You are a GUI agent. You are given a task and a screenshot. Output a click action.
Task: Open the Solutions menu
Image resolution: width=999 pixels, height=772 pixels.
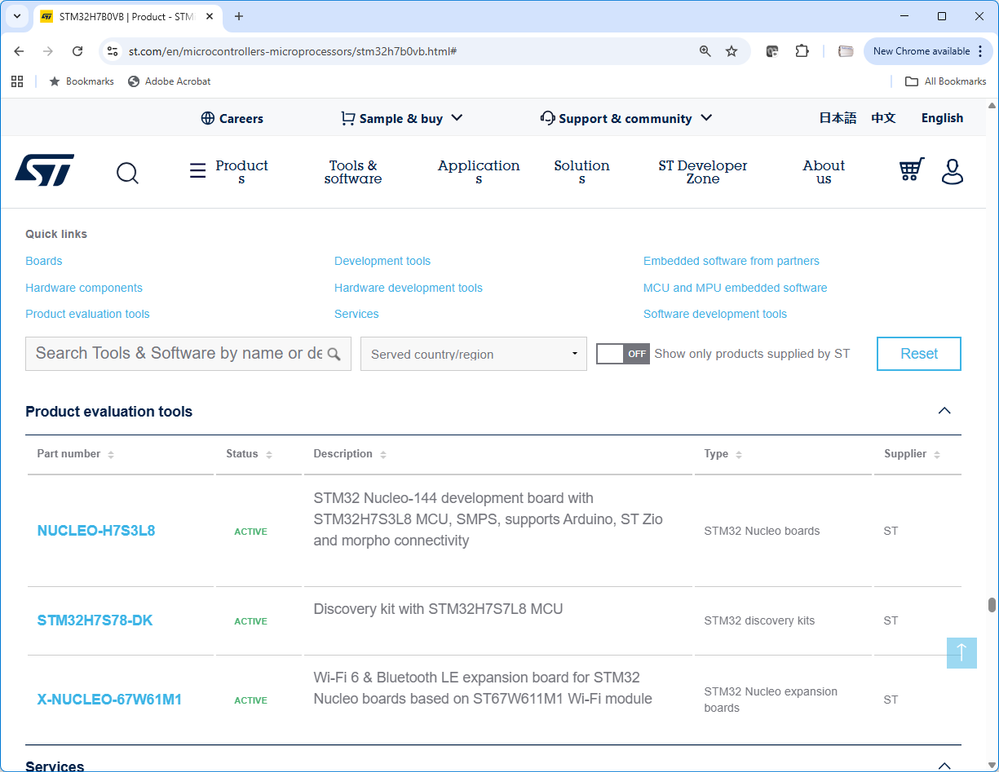point(582,172)
